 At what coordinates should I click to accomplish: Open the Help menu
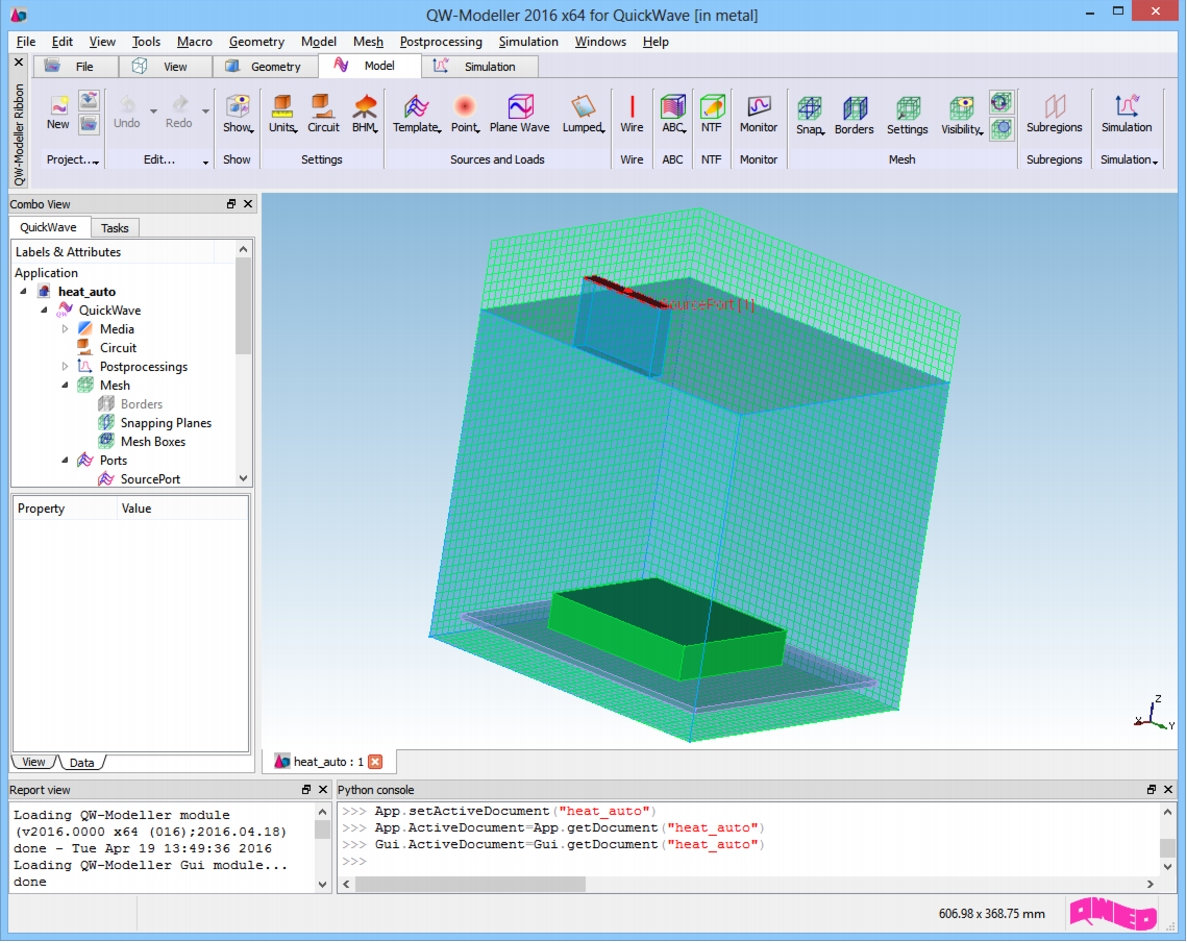[x=656, y=42]
